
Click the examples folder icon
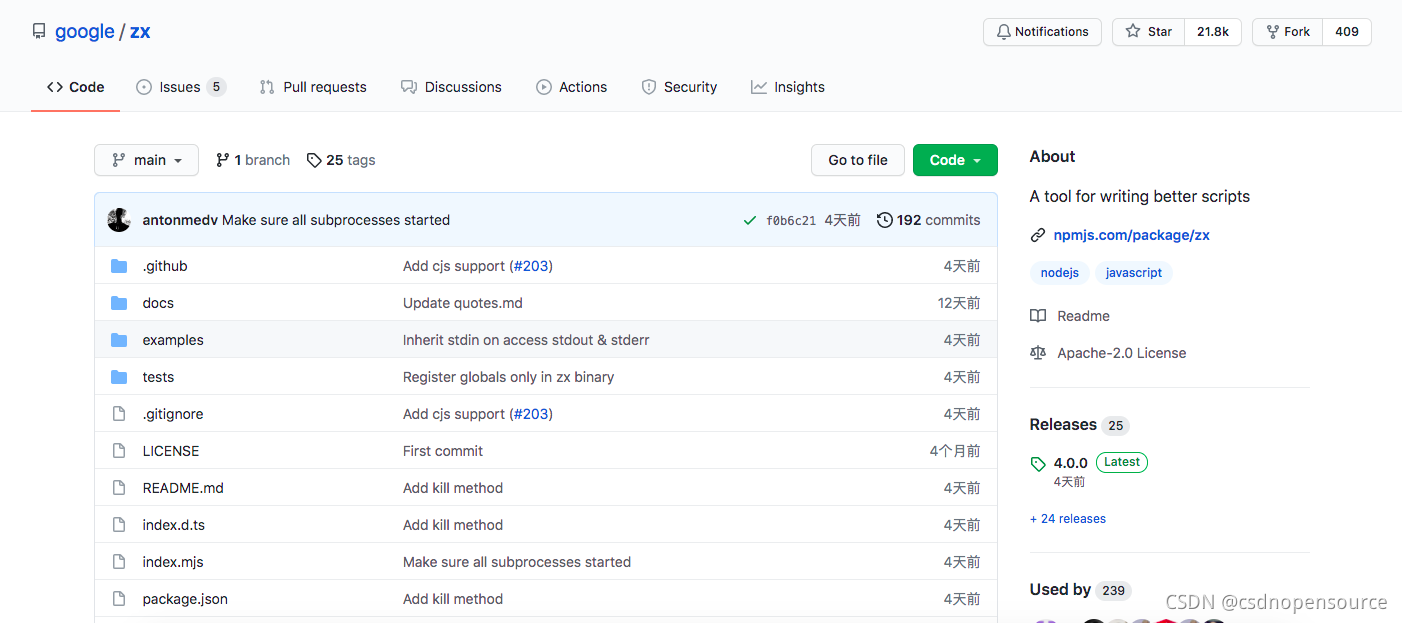[x=119, y=340]
